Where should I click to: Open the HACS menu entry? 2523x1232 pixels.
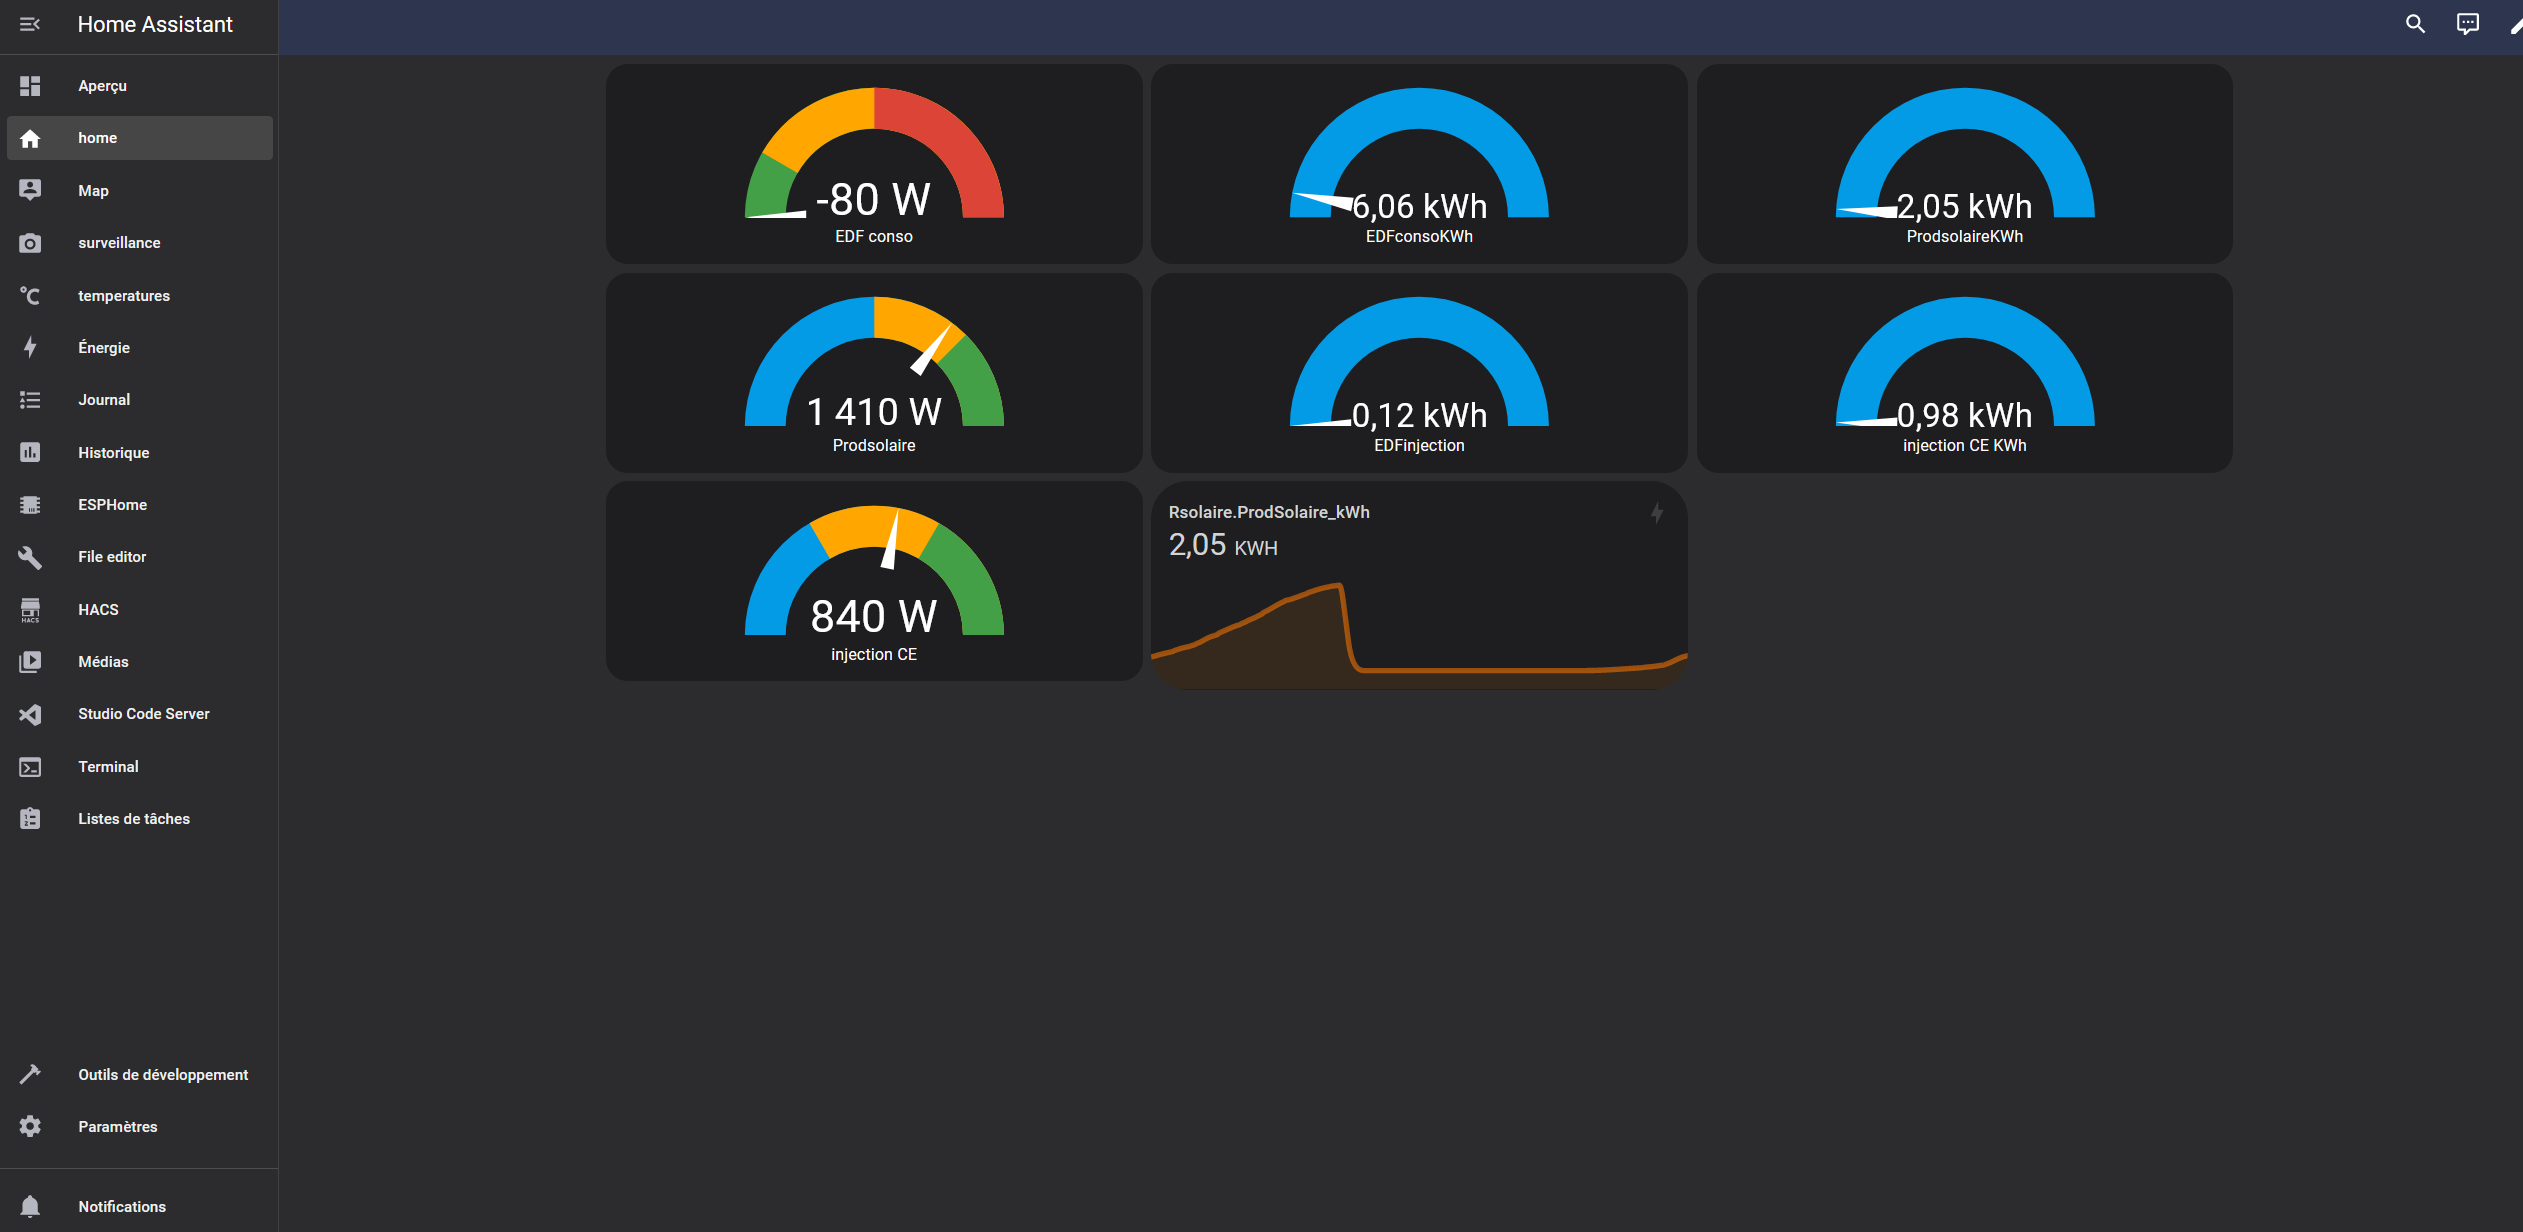(140, 610)
